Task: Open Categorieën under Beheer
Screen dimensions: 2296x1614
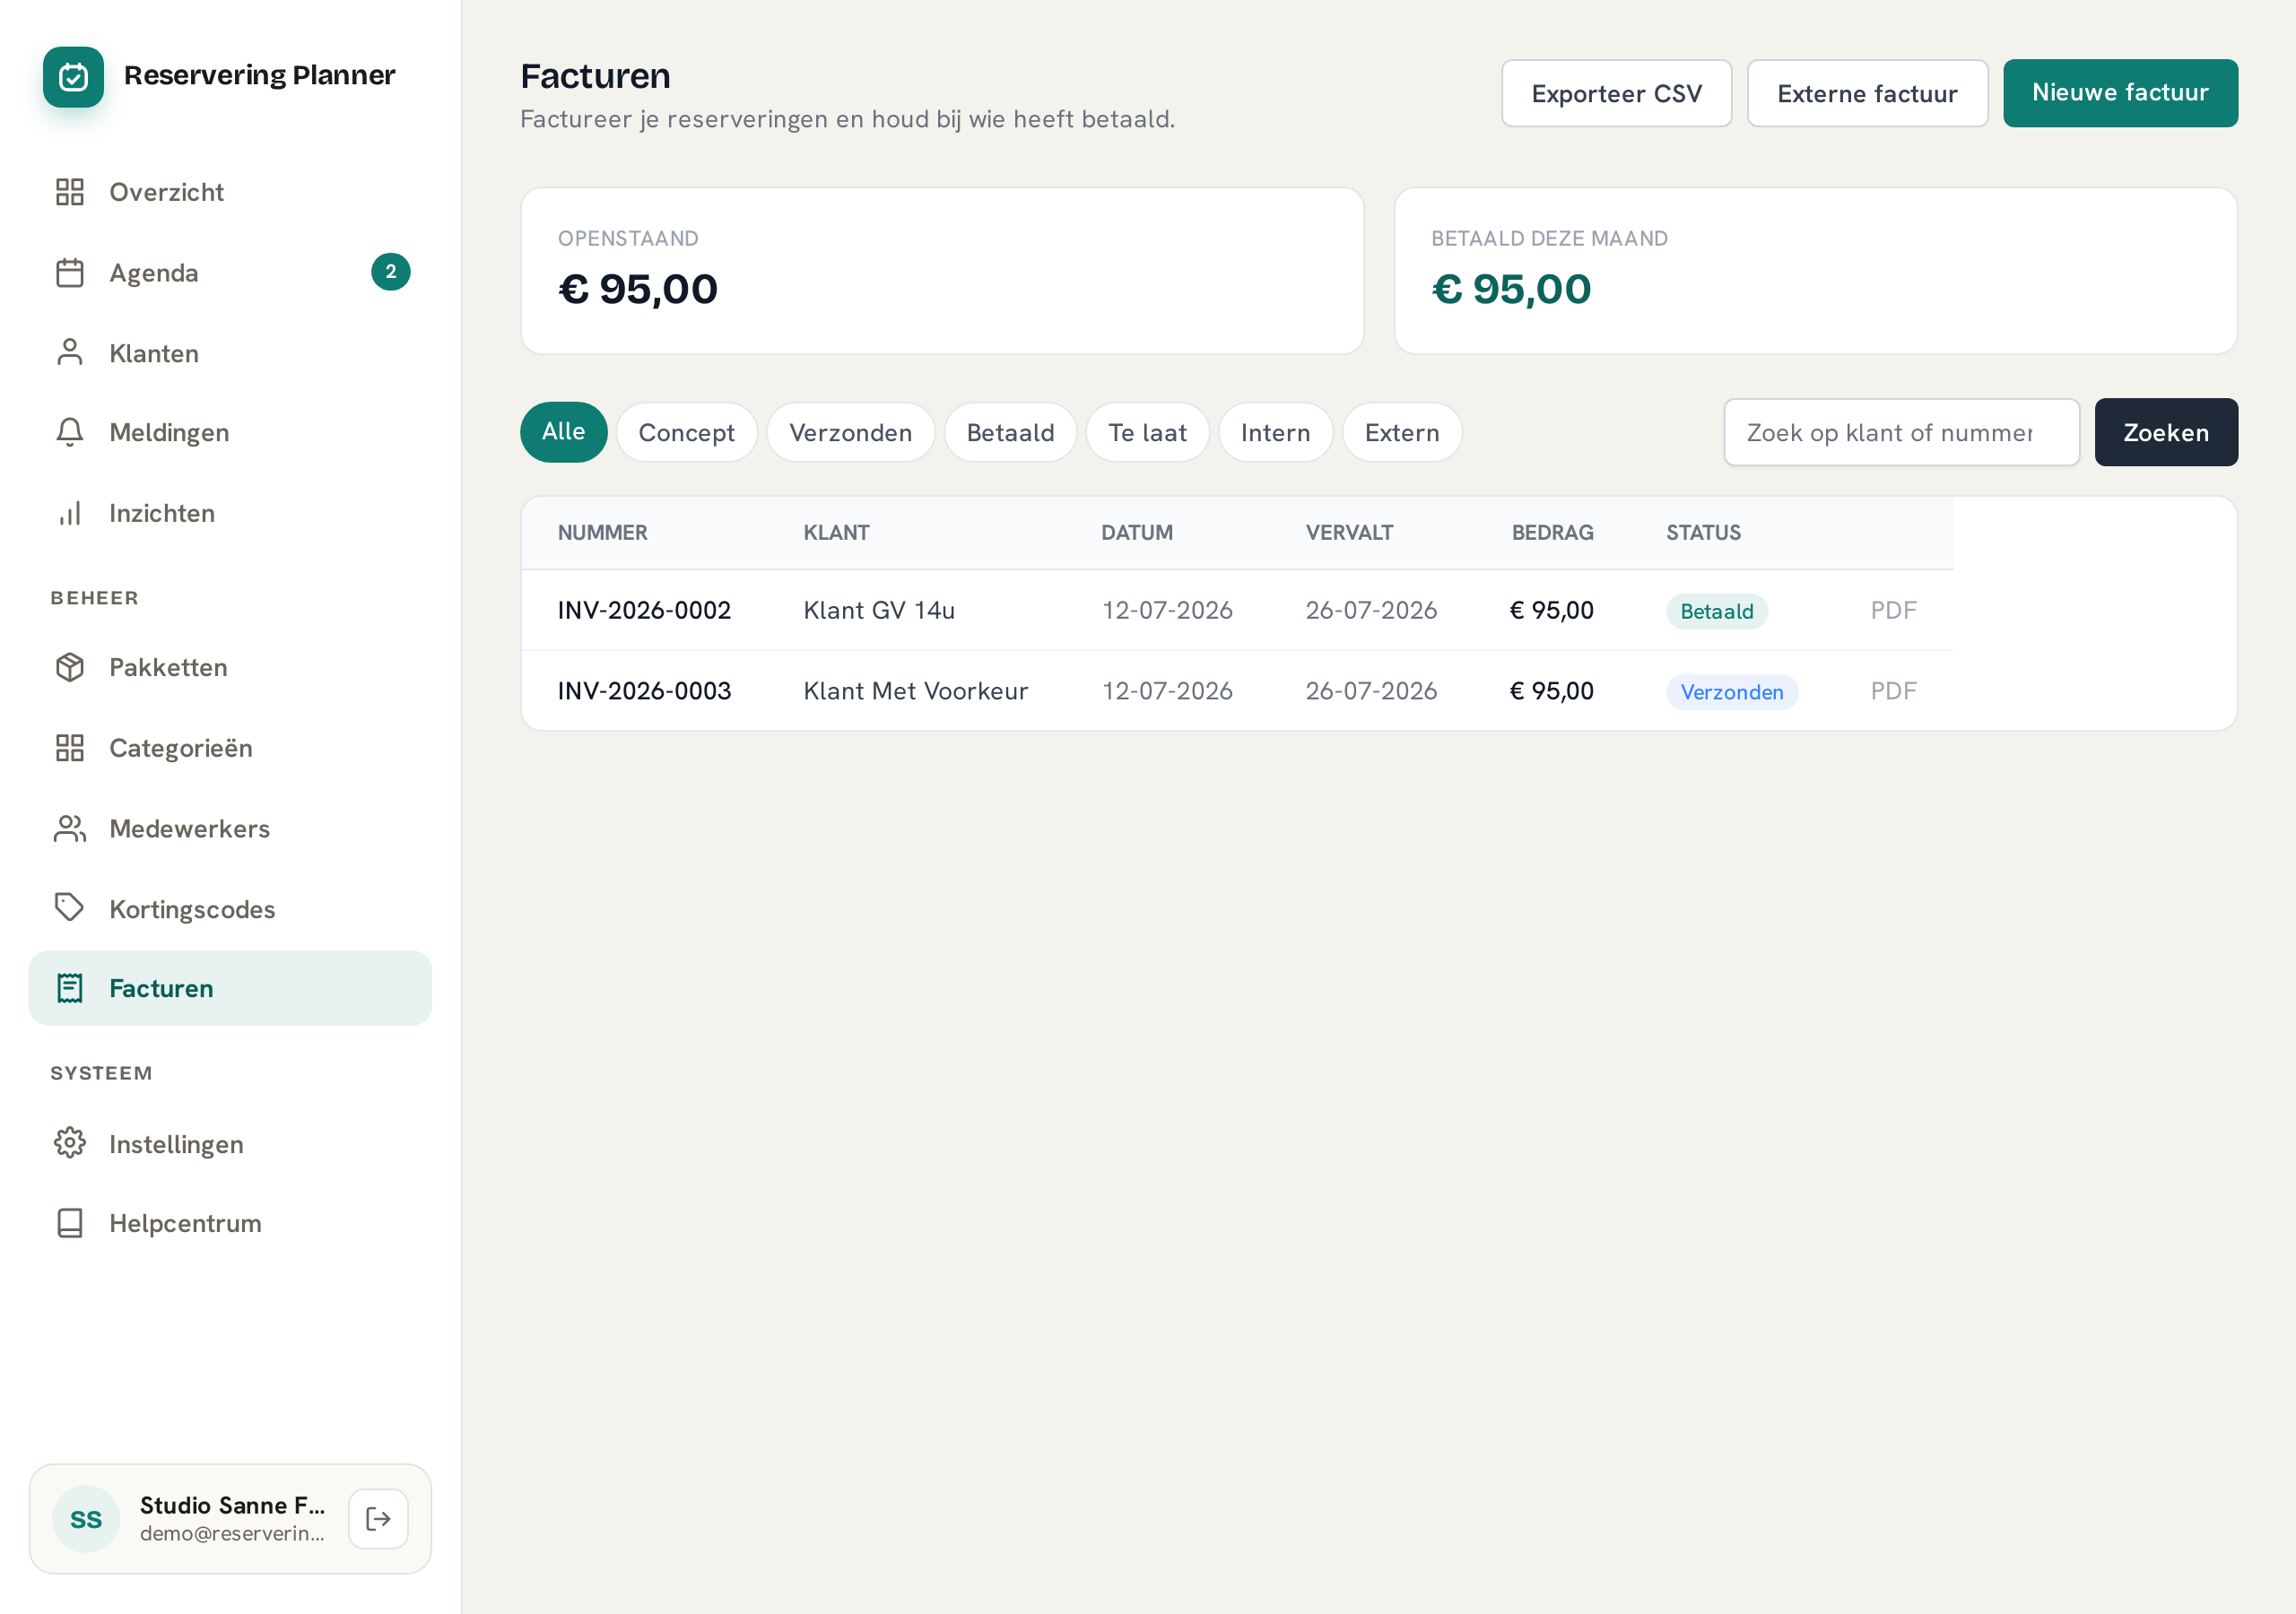Action: point(230,748)
